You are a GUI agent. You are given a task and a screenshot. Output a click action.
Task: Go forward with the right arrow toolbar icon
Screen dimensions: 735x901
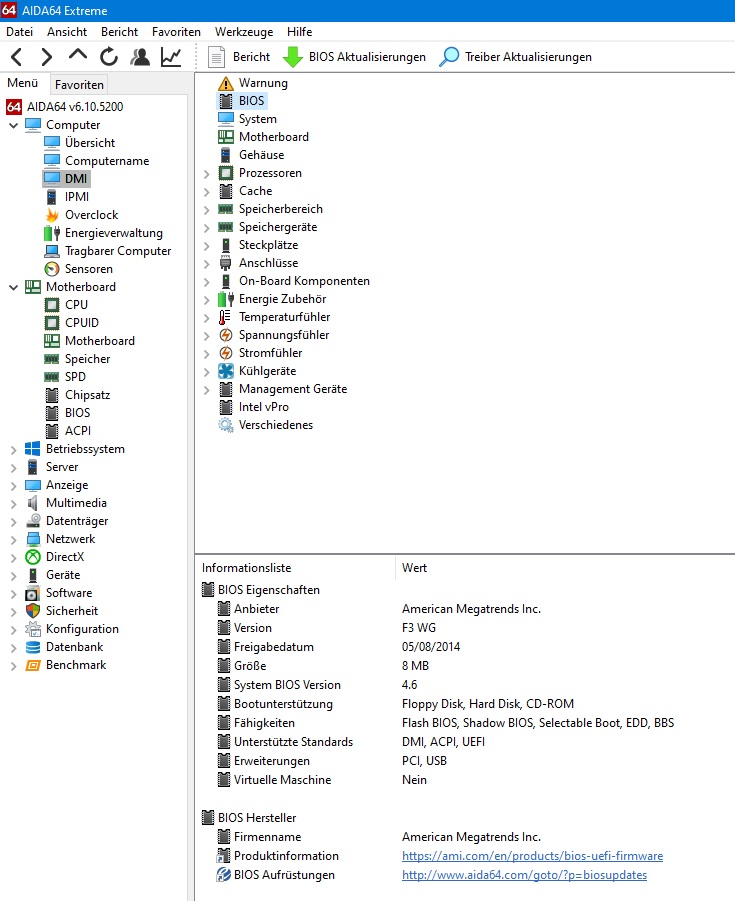pos(47,57)
